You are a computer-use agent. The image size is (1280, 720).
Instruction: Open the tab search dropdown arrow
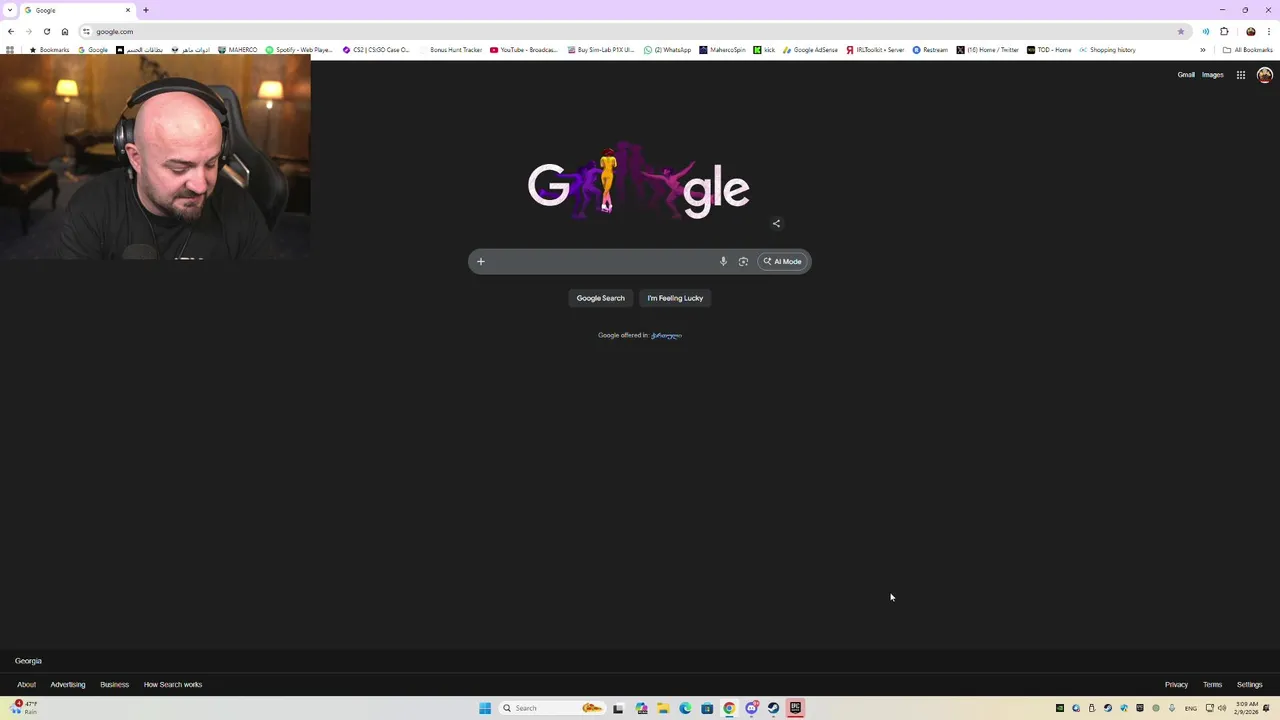click(10, 10)
